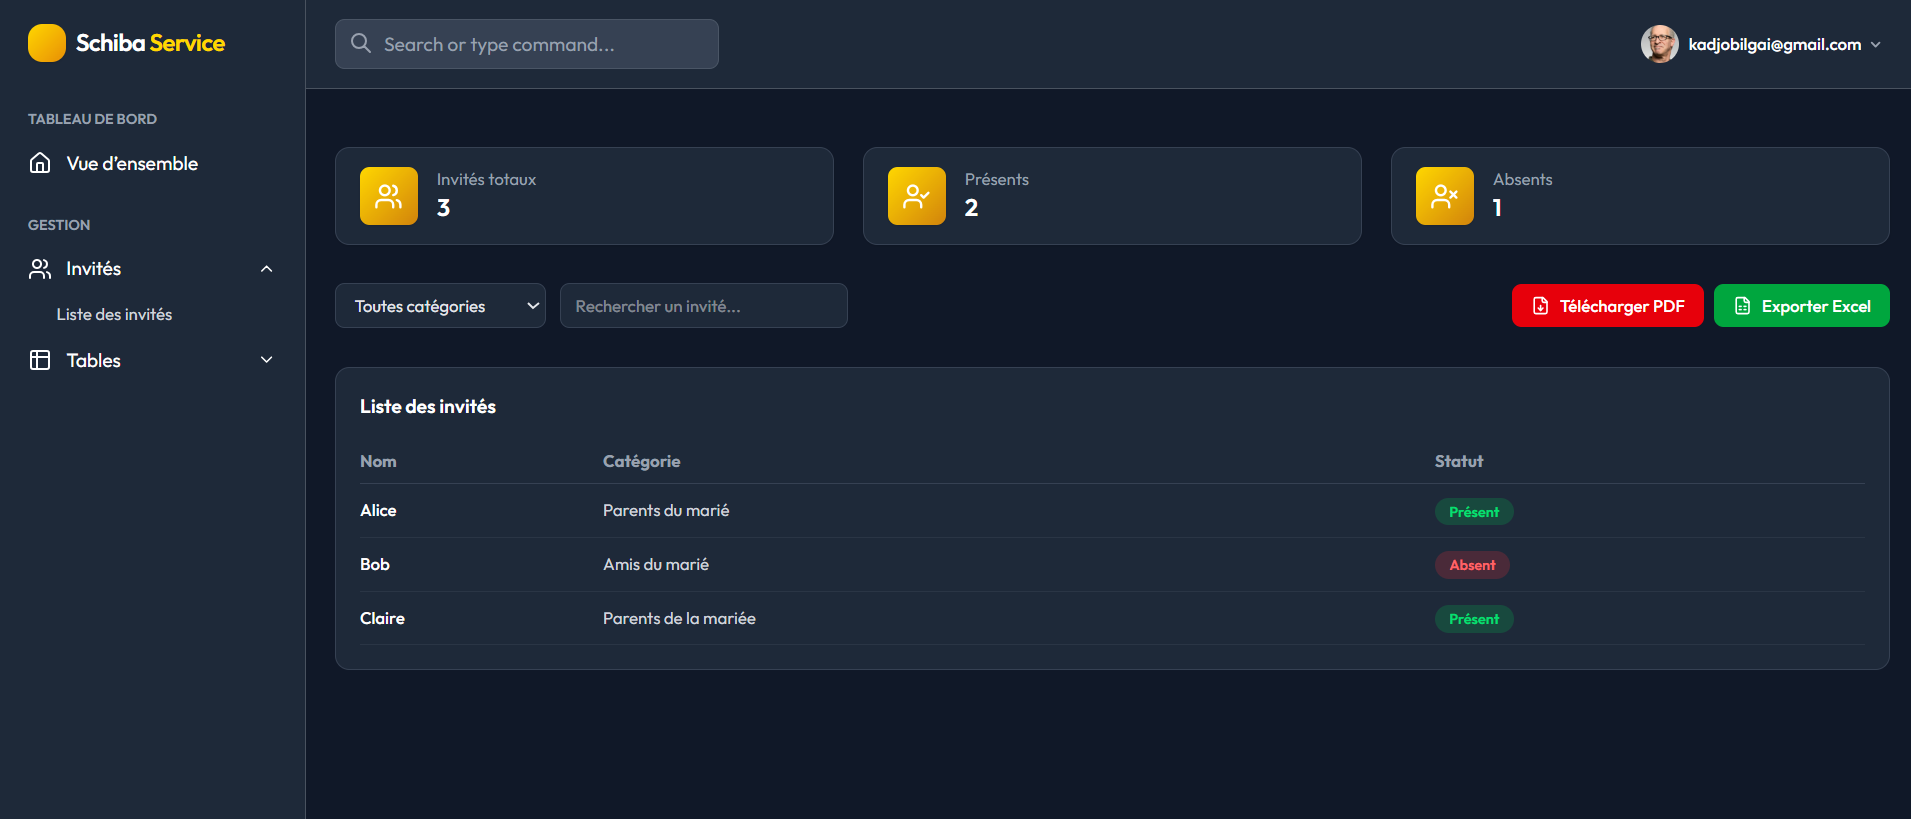This screenshot has height=819, width=1911.
Task: Click the PDF file icon in Télécharger button
Action: pos(1541,306)
